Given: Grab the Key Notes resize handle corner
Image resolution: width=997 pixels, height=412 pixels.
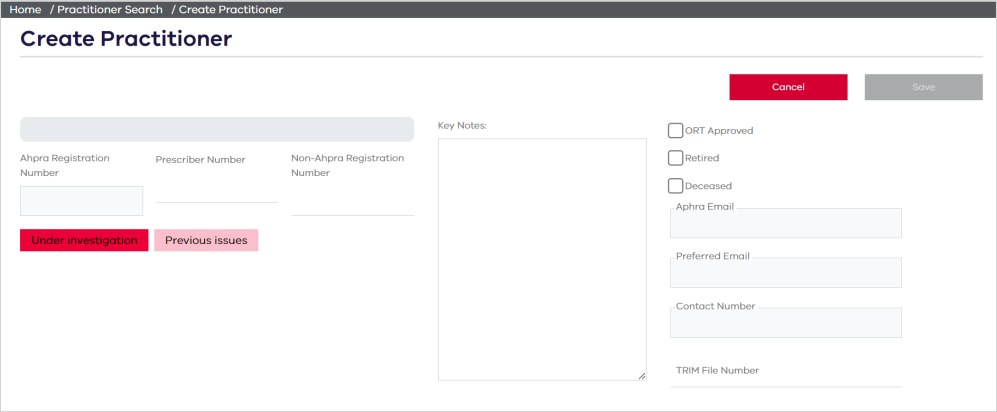Looking at the screenshot, I should [642, 376].
